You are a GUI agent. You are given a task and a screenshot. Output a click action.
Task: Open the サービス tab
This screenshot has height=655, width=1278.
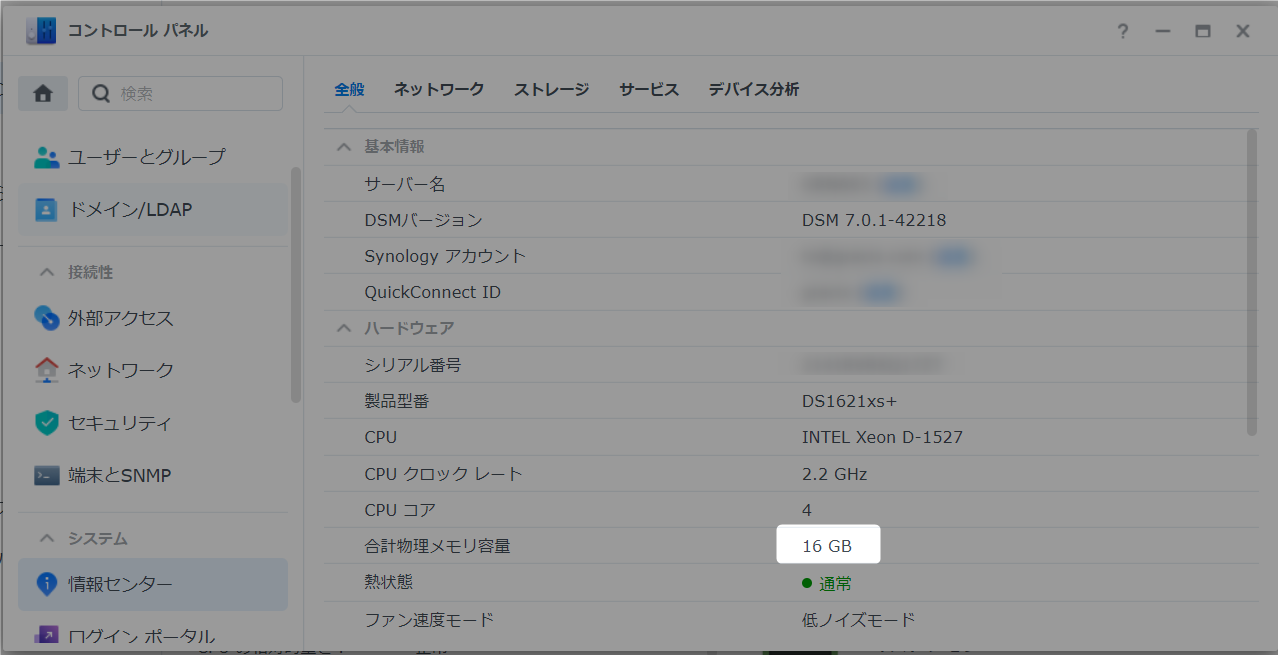pyautogui.click(x=649, y=89)
